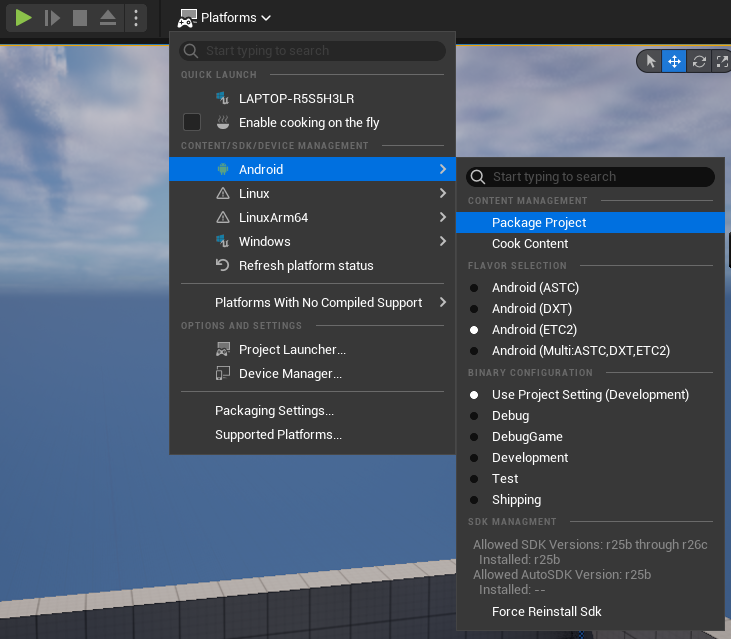Click Force Reinstall Sdk
Screen dimensions: 731x639
[590, 612]
